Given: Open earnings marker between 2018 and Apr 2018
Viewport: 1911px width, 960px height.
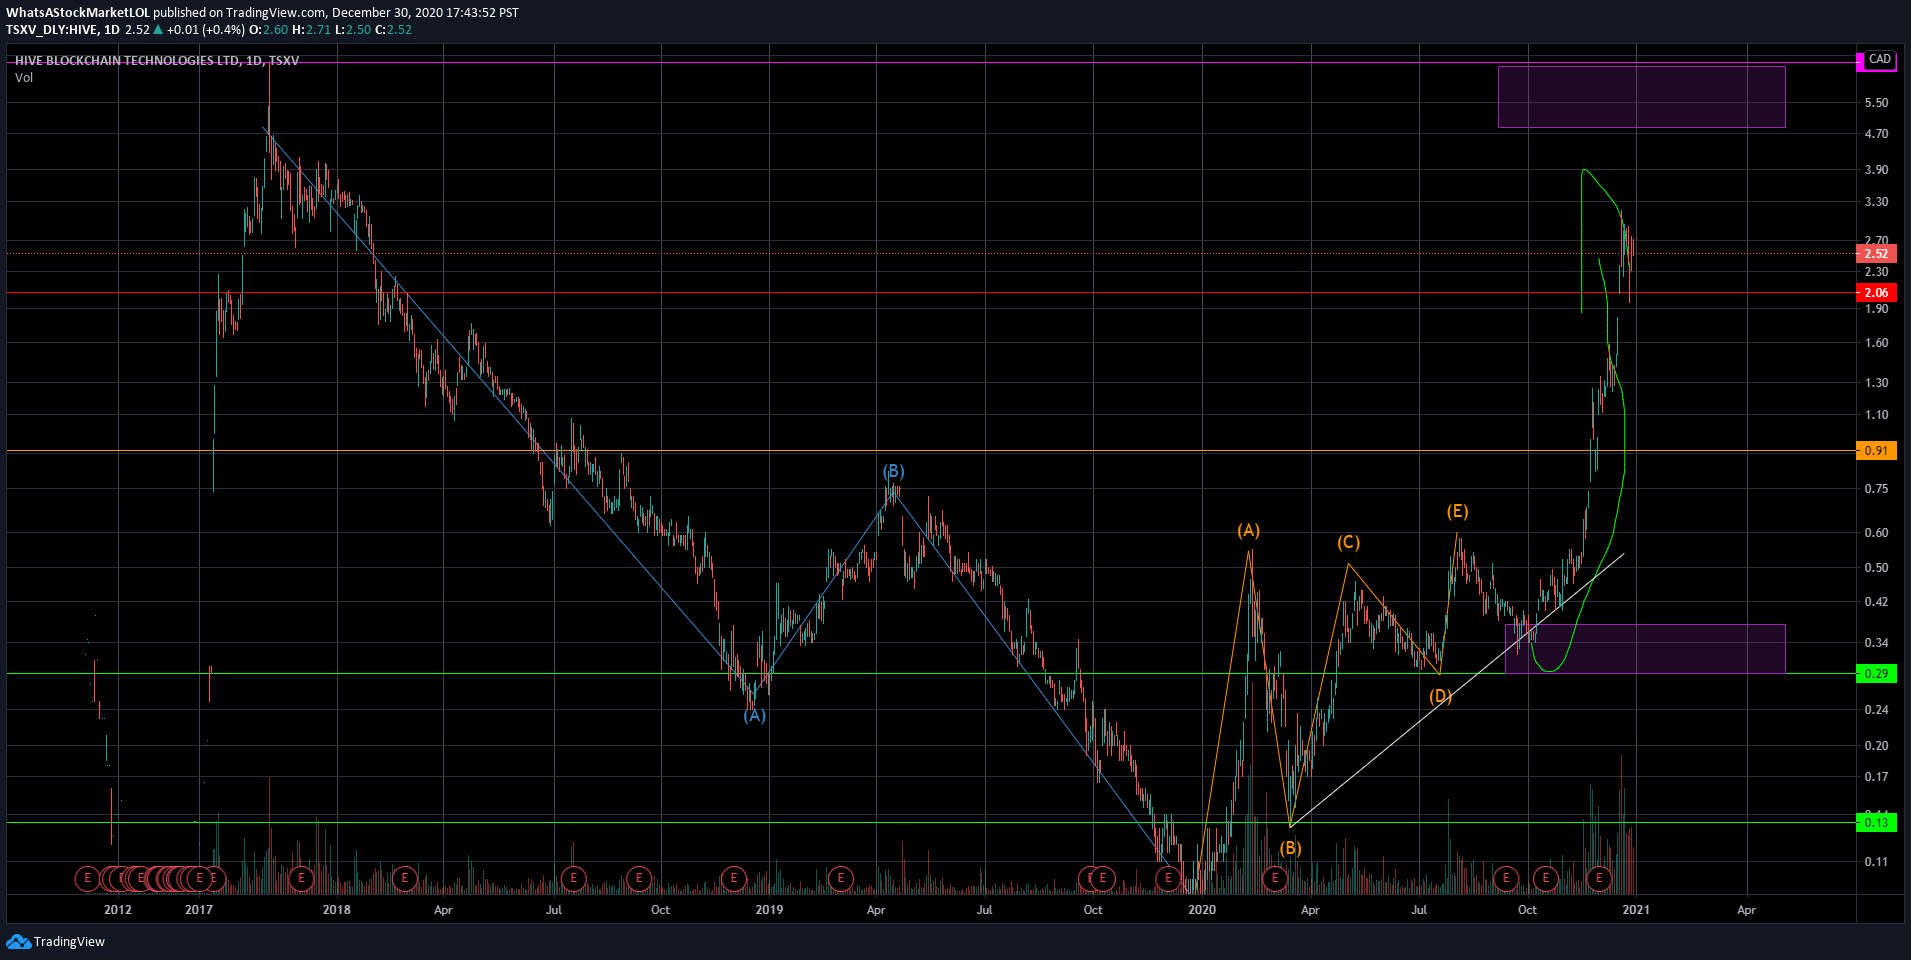Looking at the screenshot, I should (404, 879).
